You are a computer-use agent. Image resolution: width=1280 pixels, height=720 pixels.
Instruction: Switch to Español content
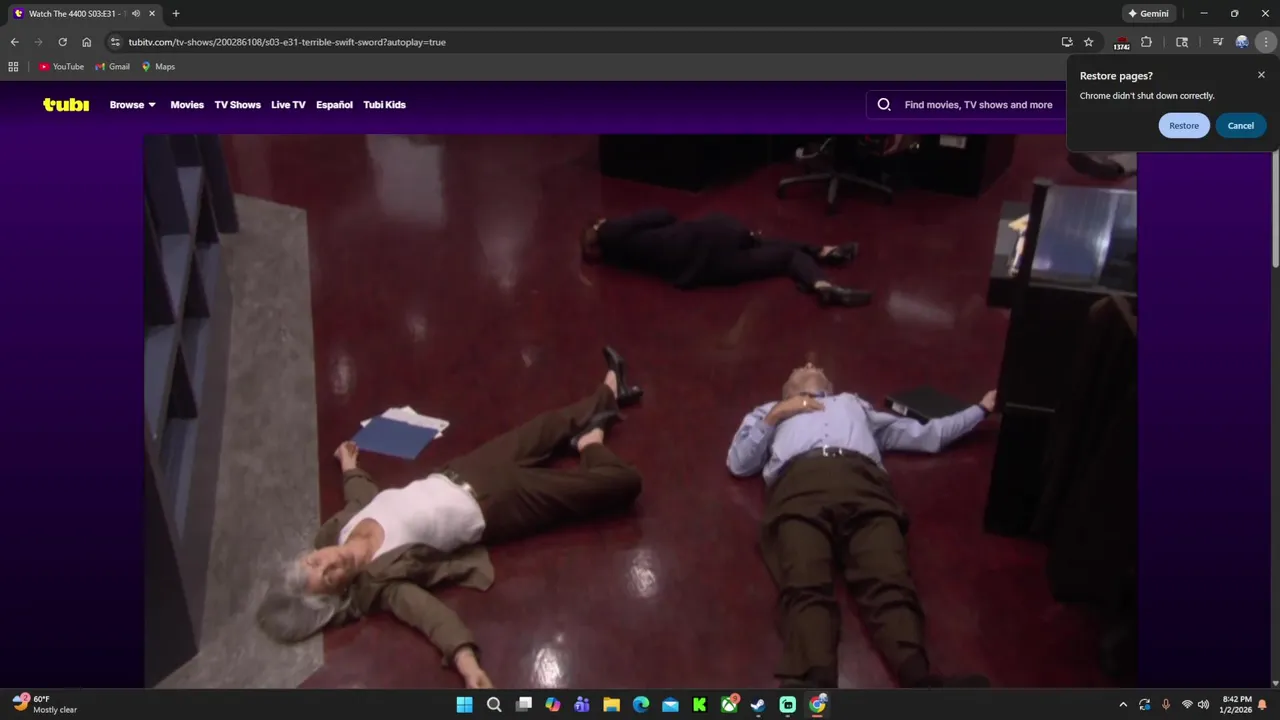tap(334, 104)
